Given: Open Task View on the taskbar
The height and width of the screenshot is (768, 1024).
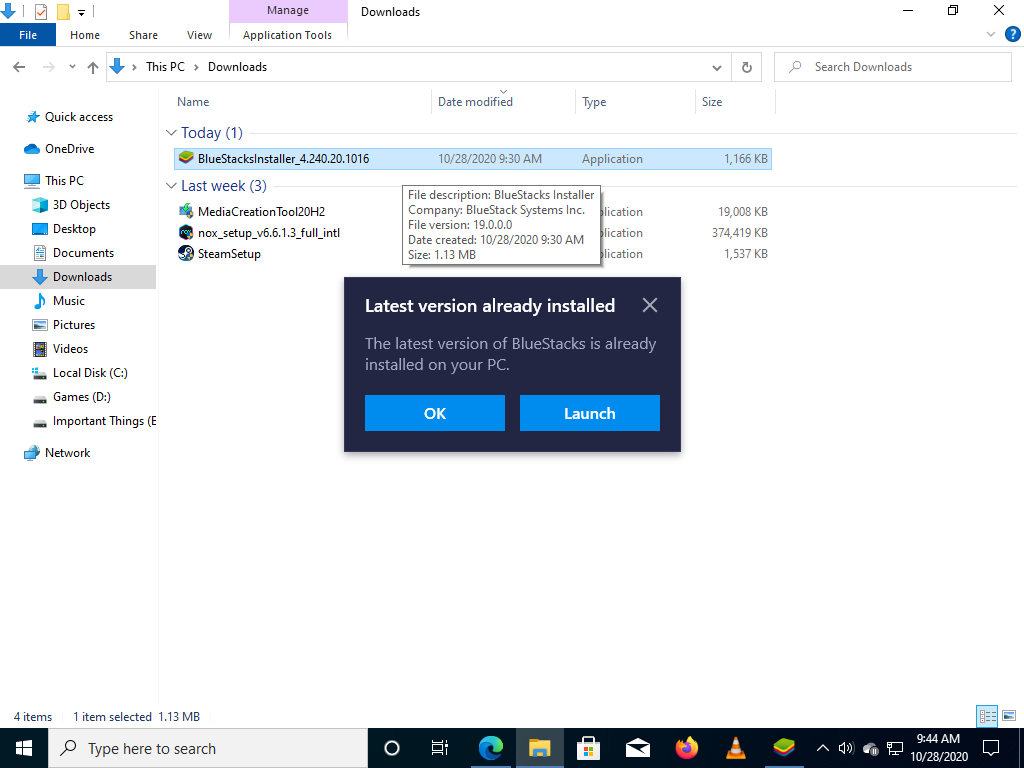Looking at the screenshot, I should pos(440,748).
